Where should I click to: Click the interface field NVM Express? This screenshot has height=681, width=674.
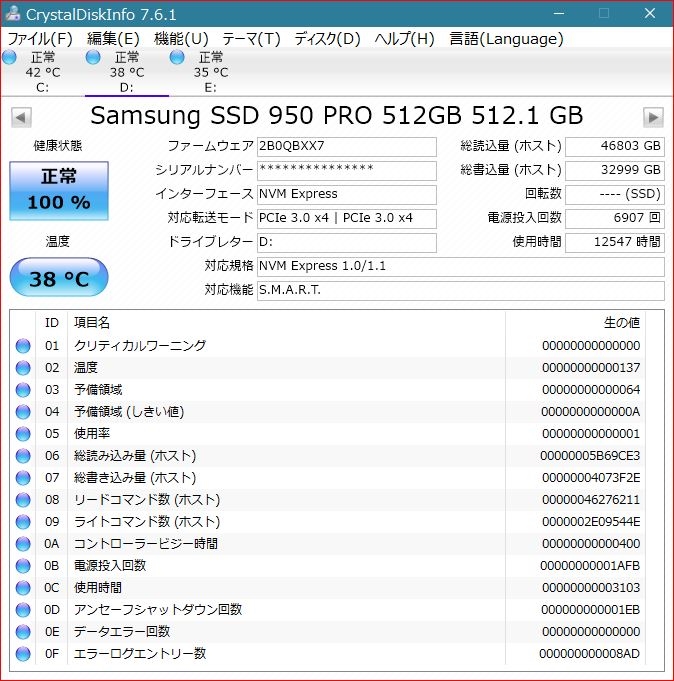tap(347, 194)
